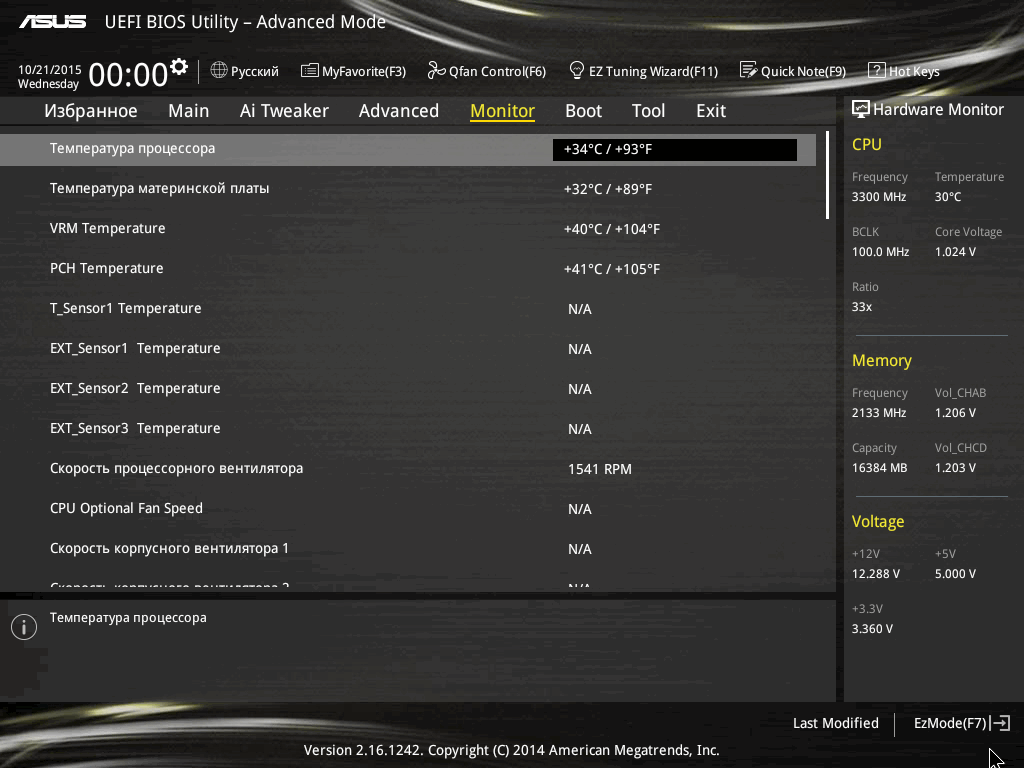Click Memory capacity 16384 MB value

880,468
